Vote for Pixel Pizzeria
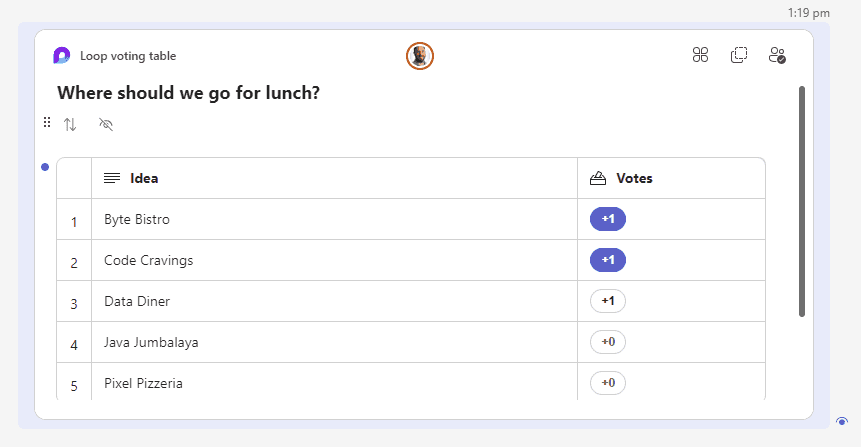Image resolution: width=861 pixels, height=447 pixels. click(608, 382)
